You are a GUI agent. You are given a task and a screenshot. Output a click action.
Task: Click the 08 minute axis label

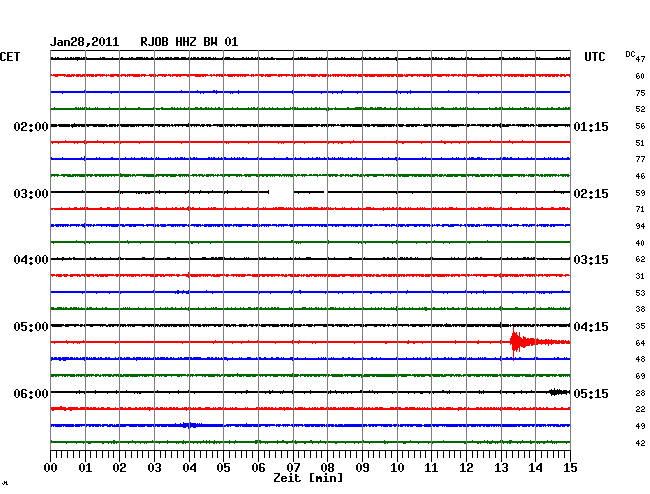pos(327,468)
